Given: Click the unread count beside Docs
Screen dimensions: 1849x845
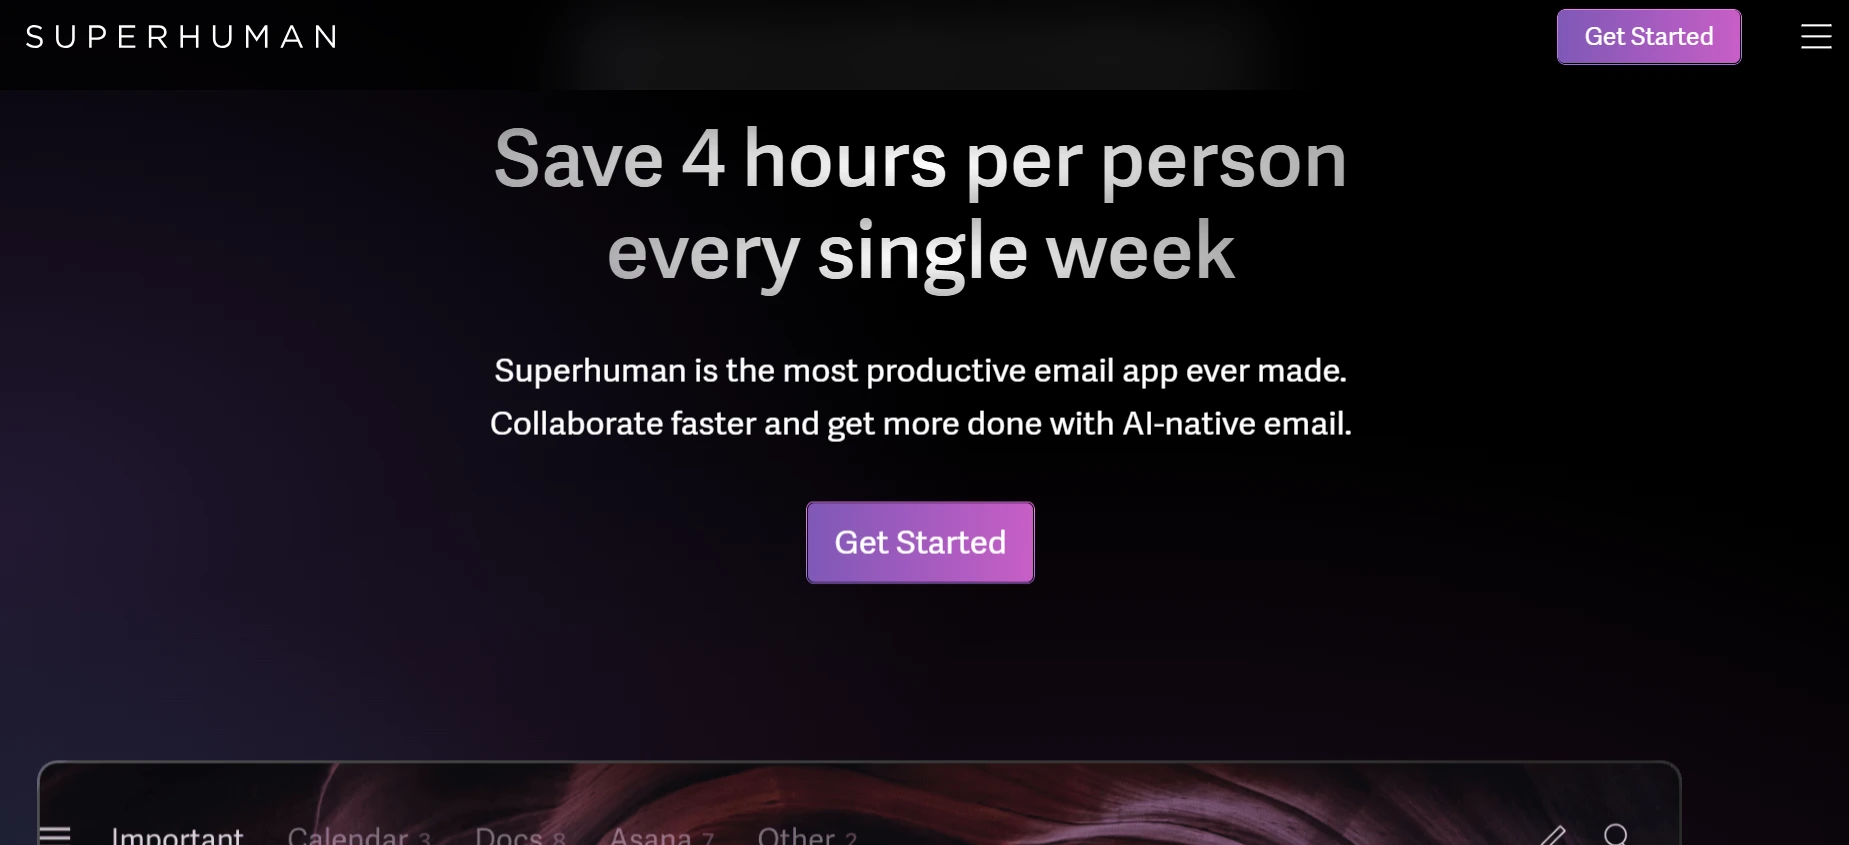Looking at the screenshot, I should [x=559, y=839].
